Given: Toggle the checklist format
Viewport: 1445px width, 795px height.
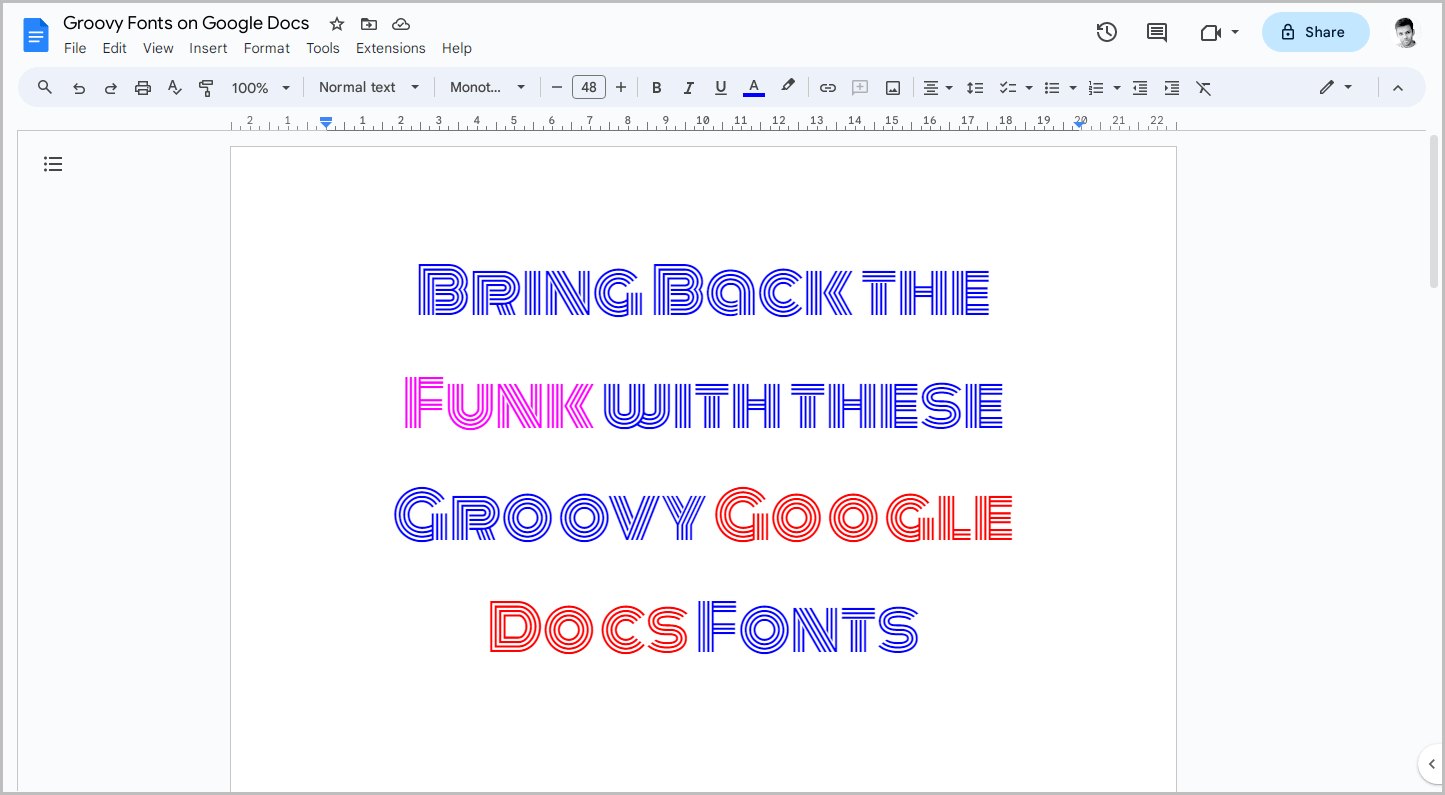Looking at the screenshot, I should tap(1008, 87).
